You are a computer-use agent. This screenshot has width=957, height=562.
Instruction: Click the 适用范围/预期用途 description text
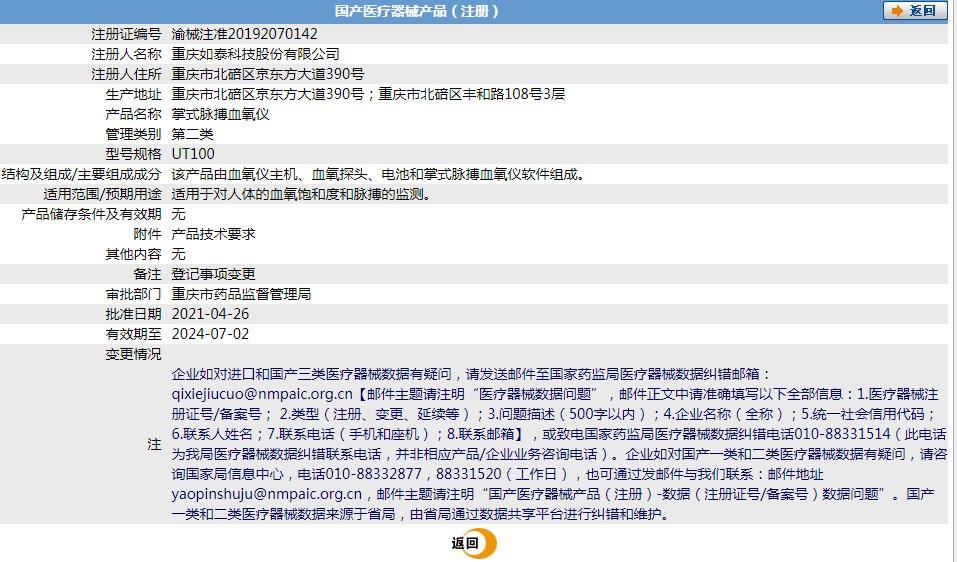(301, 194)
